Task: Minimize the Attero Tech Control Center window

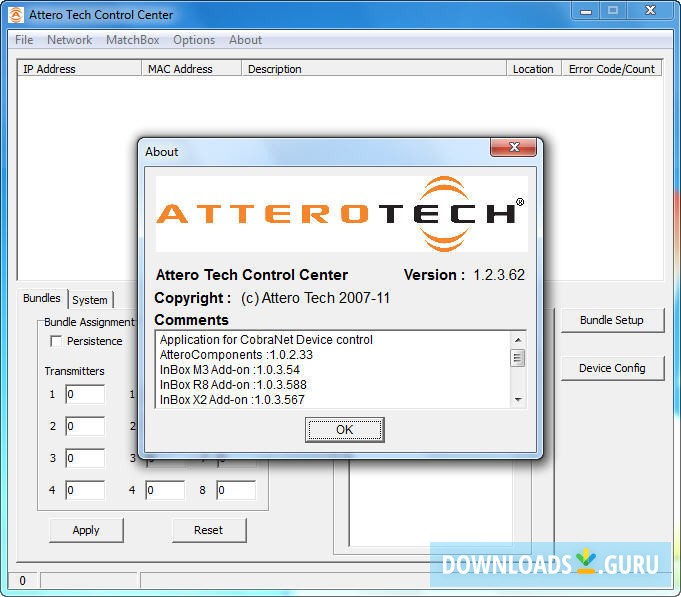Action: pos(586,11)
